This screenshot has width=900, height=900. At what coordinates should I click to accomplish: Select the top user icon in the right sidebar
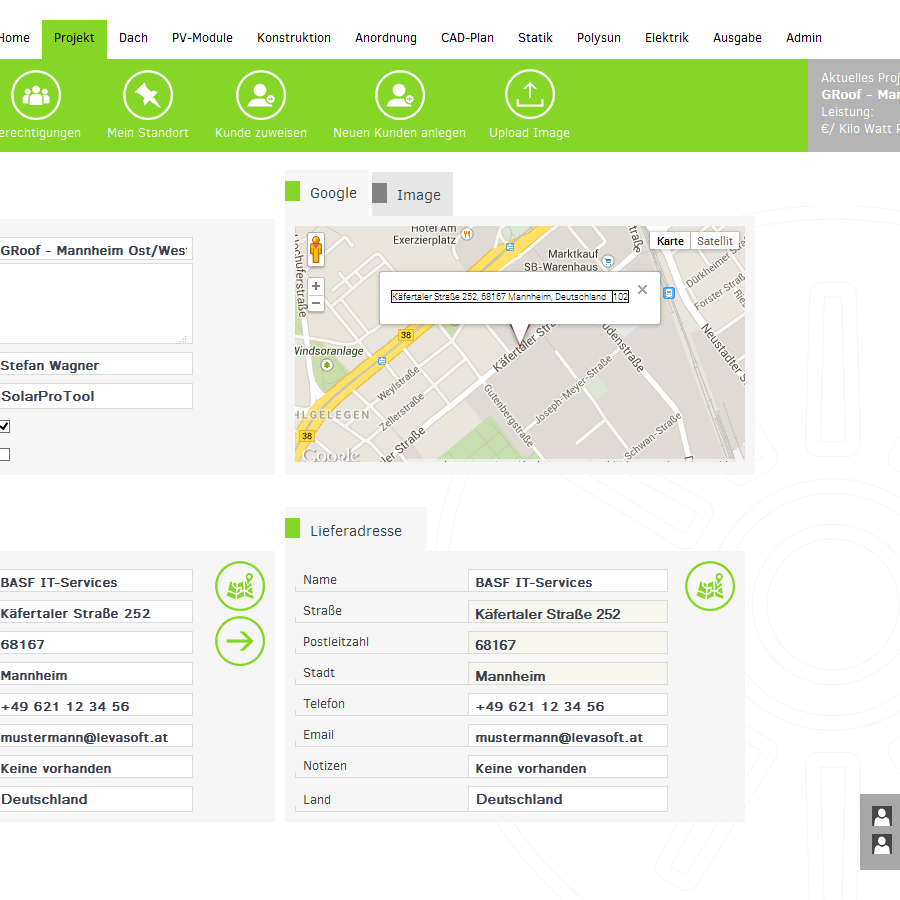[x=880, y=816]
